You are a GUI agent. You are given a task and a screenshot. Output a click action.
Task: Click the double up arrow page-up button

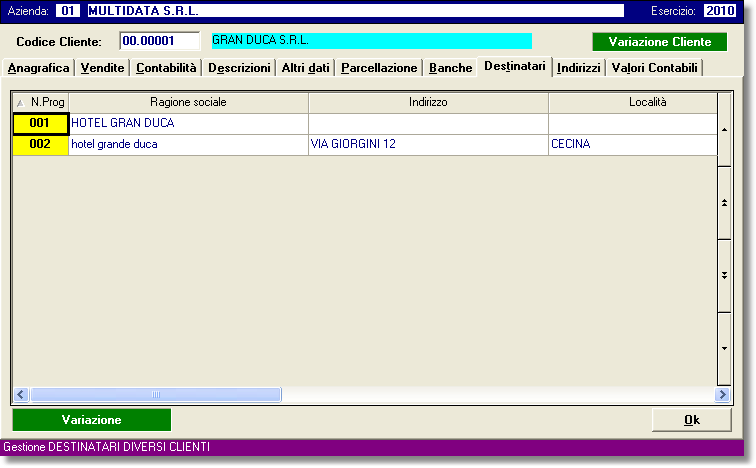coord(724,203)
